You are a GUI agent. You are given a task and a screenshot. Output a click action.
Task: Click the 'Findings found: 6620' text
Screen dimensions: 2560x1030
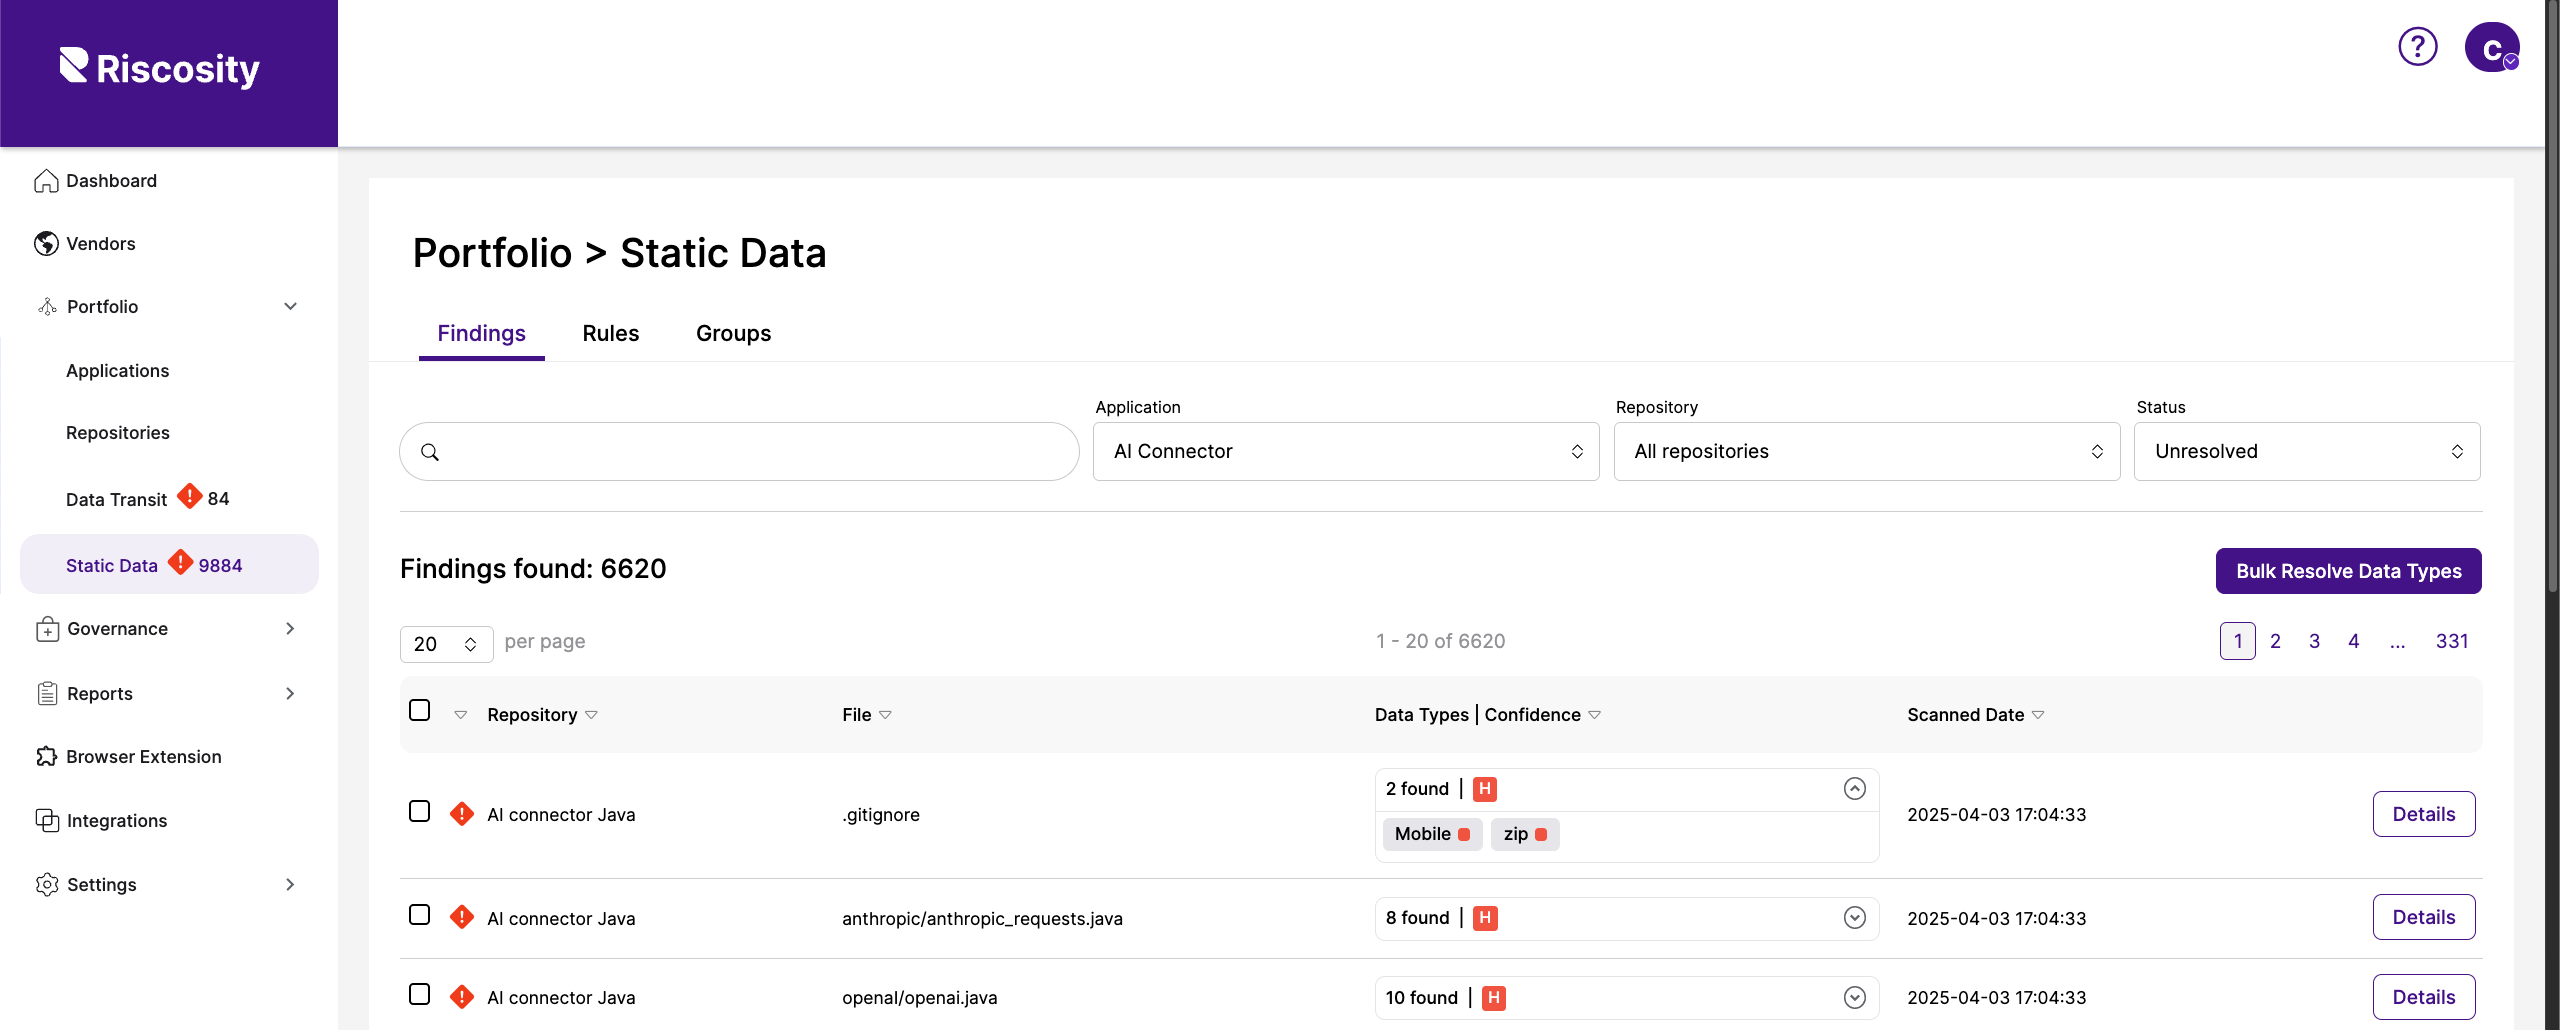click(533, 569)
